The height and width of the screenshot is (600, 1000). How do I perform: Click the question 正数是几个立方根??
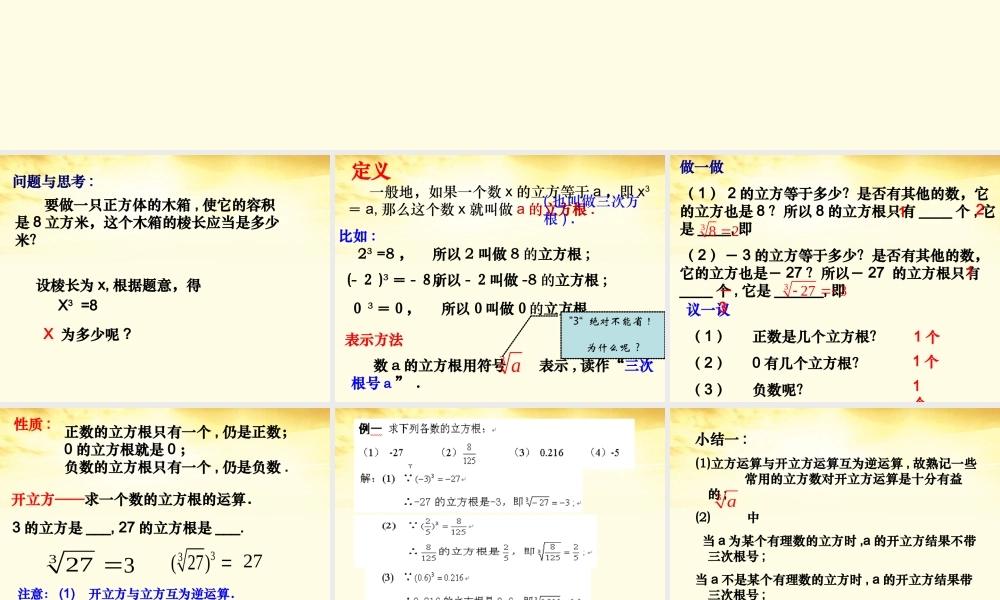[814, 337]
